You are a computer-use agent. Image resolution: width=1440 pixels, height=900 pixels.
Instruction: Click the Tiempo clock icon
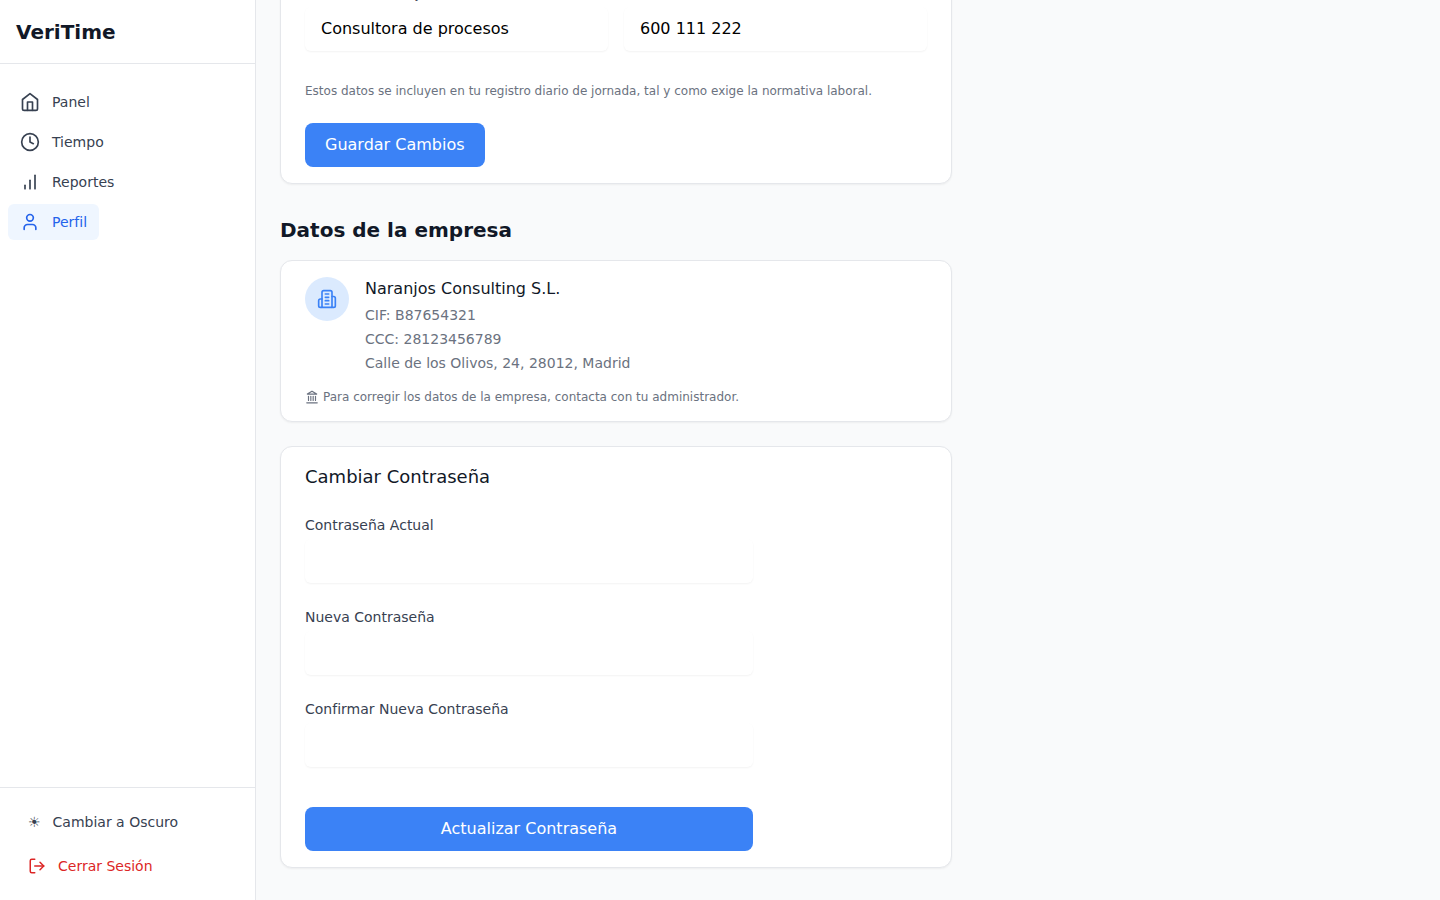point(30,142)
